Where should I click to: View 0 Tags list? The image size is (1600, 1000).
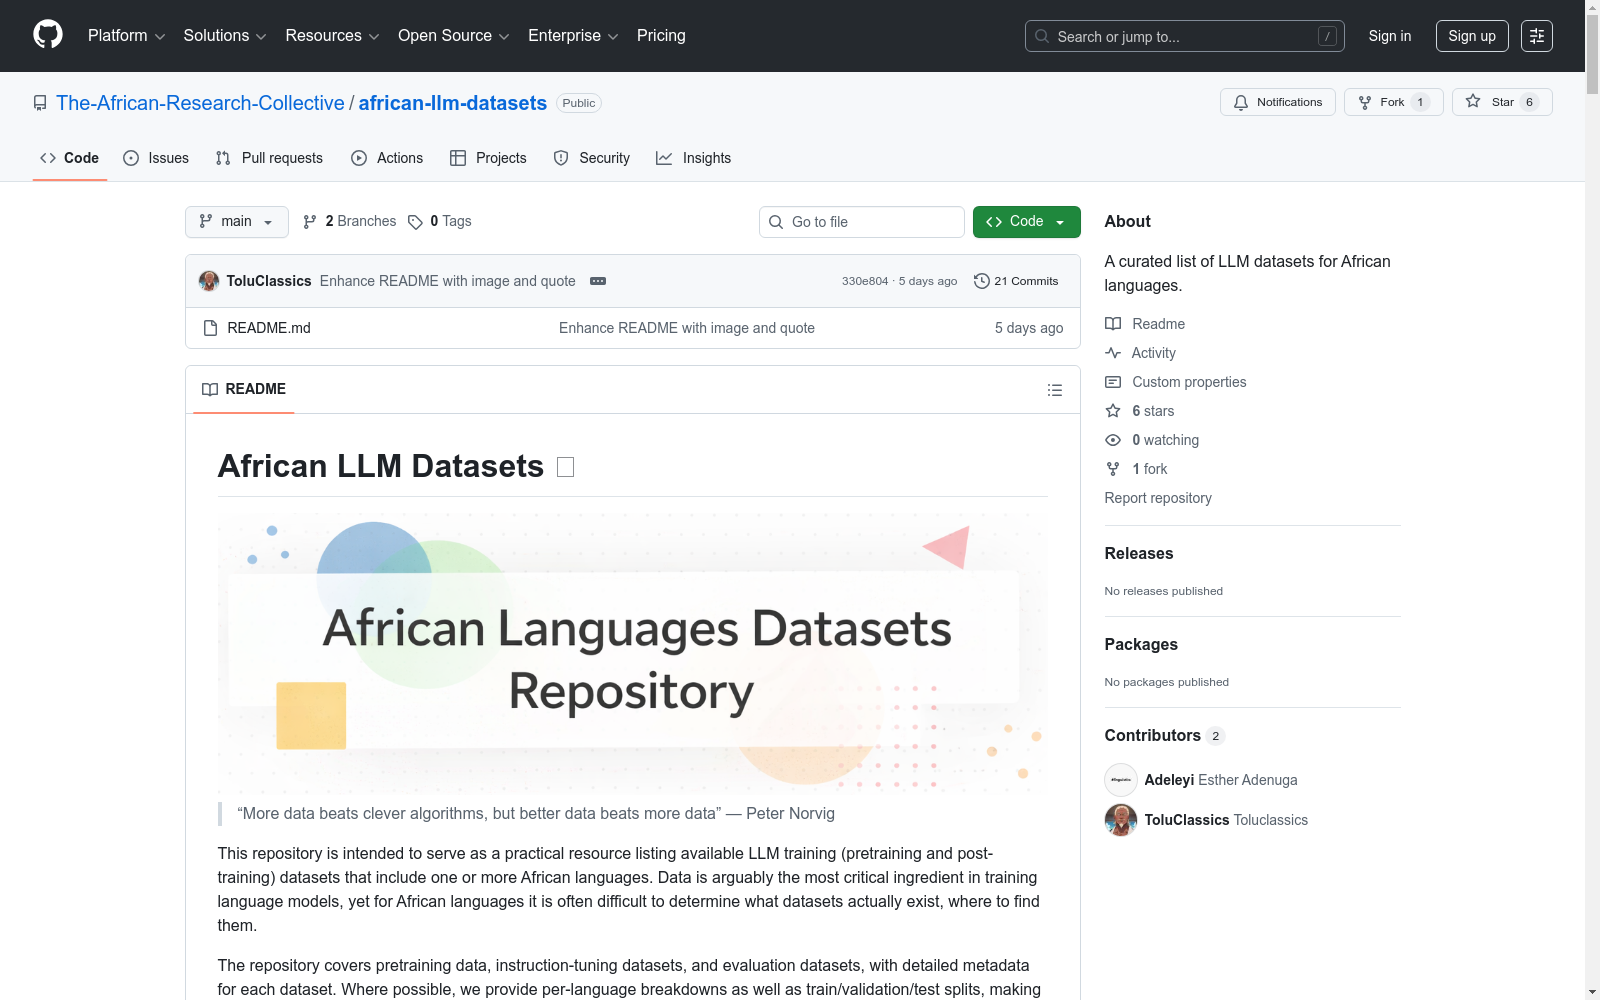[x=440, y=222]
